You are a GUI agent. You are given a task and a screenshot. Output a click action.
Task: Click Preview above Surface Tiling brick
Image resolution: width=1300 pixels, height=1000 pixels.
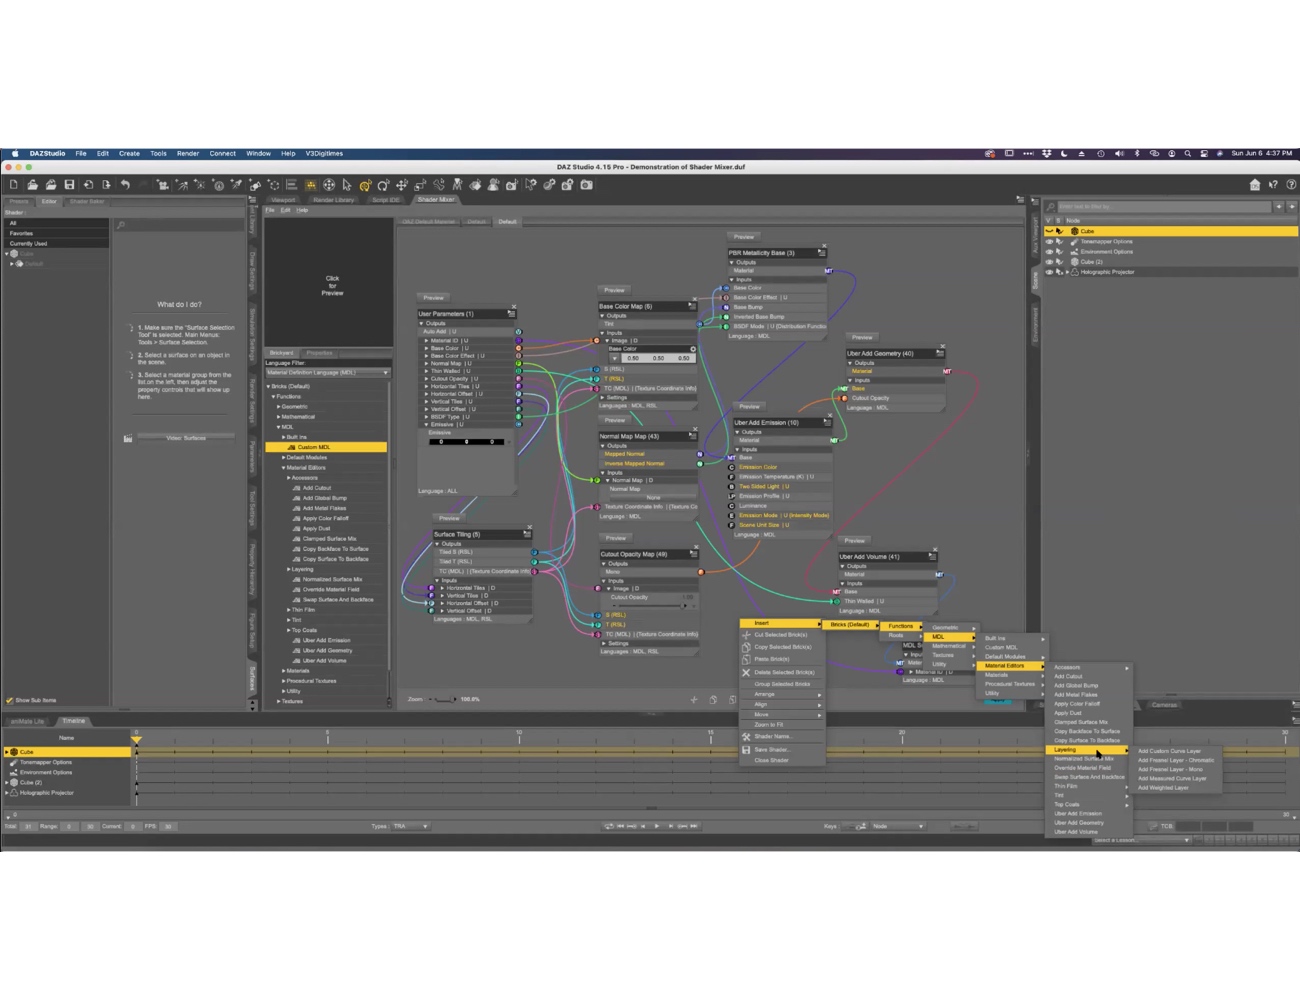449,518
